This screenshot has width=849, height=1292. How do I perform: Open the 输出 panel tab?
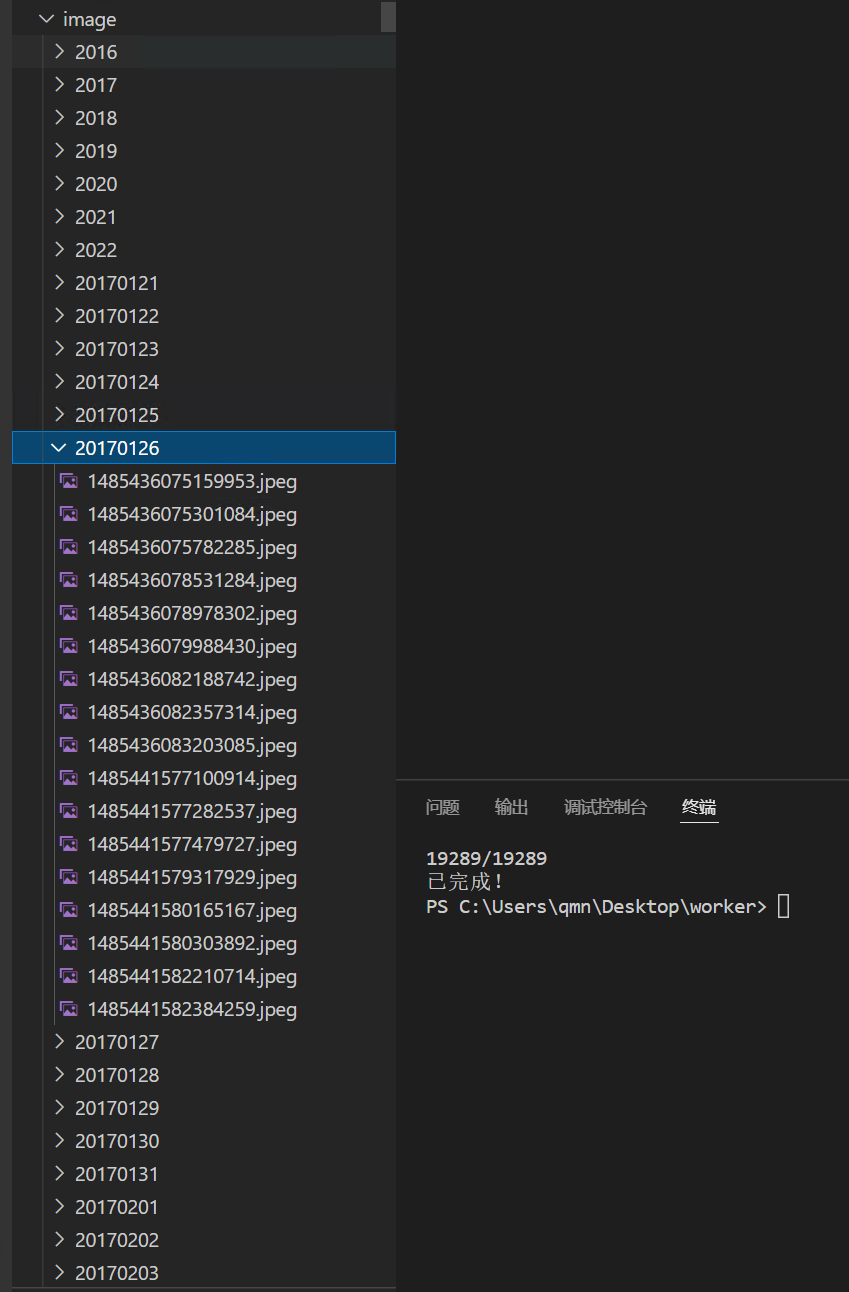(x=511, y=807)
